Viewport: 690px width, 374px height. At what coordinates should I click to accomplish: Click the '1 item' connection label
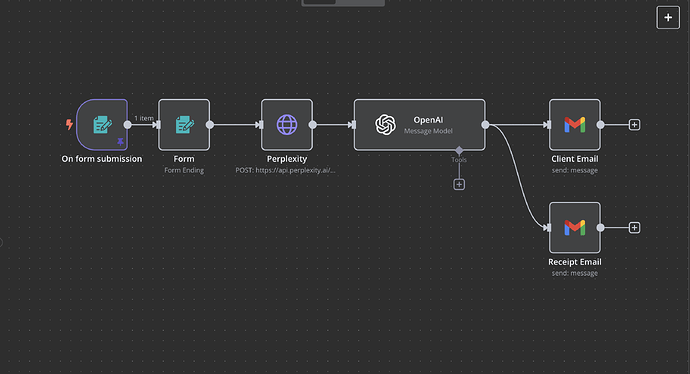click(x=144, y=118)
